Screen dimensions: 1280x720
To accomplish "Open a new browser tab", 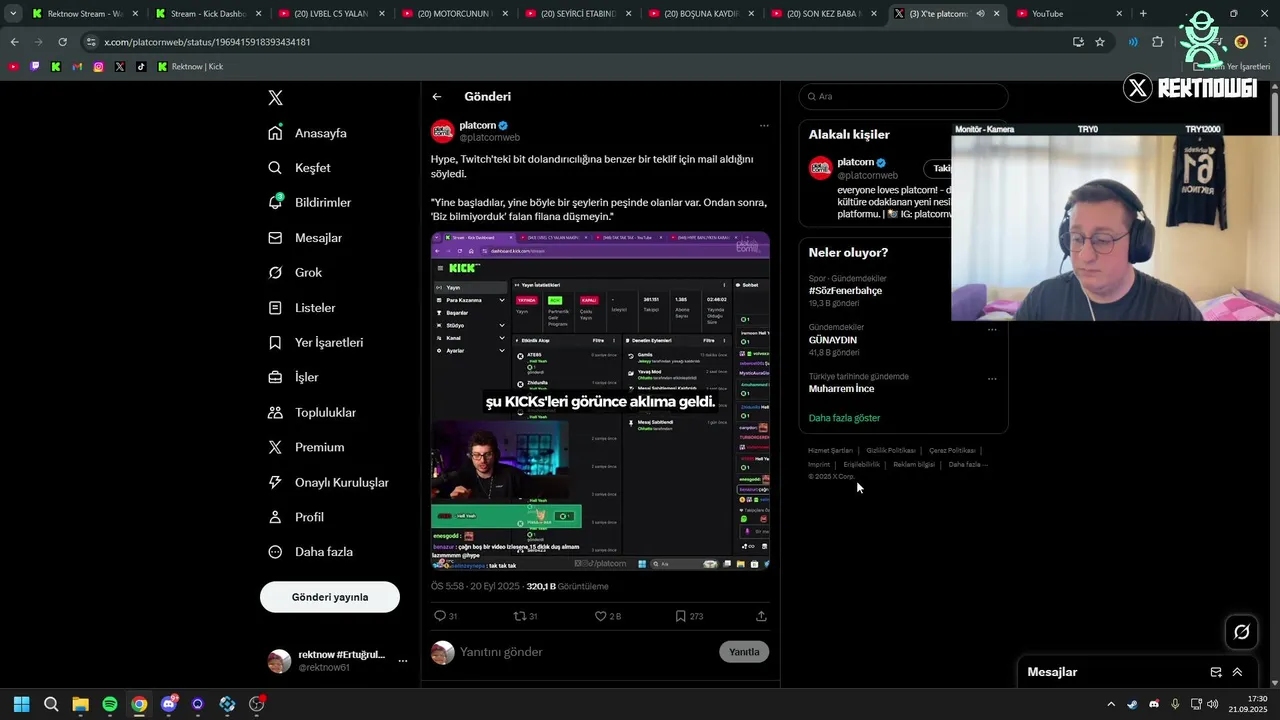I will pyautogui.click(x=1143, y=14).
